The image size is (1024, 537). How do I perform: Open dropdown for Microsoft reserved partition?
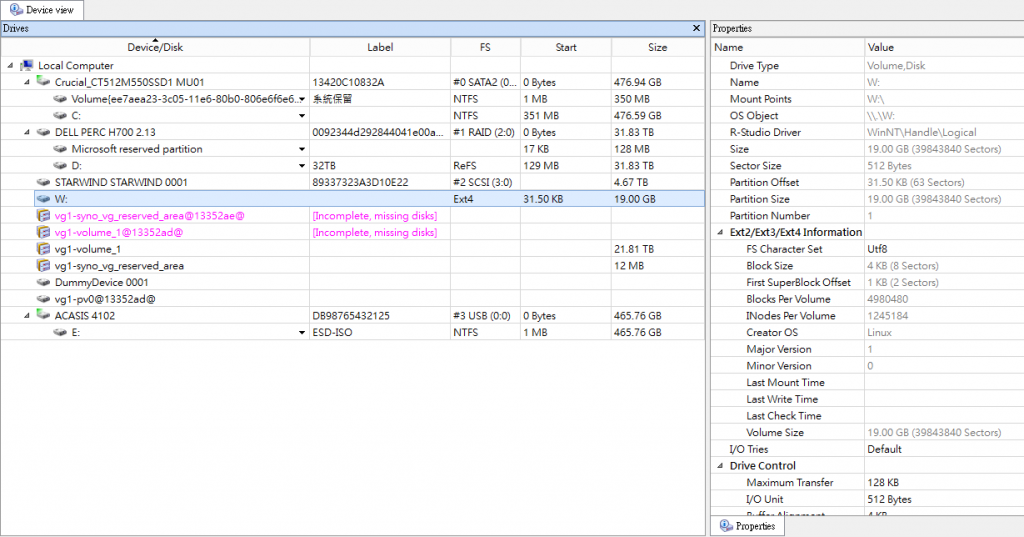302,149
